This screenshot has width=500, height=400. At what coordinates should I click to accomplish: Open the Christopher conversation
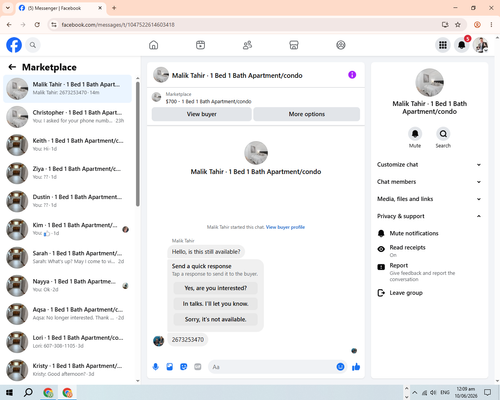[67, 117]
